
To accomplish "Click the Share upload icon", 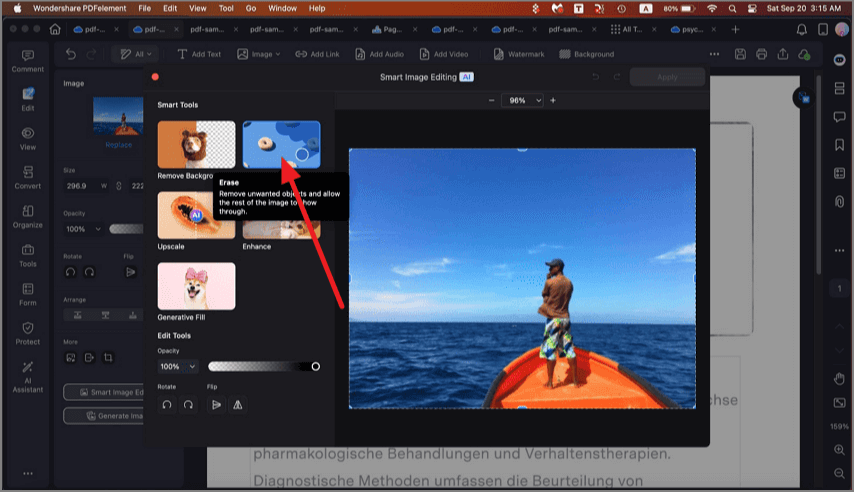I will (x=783, y=54).
